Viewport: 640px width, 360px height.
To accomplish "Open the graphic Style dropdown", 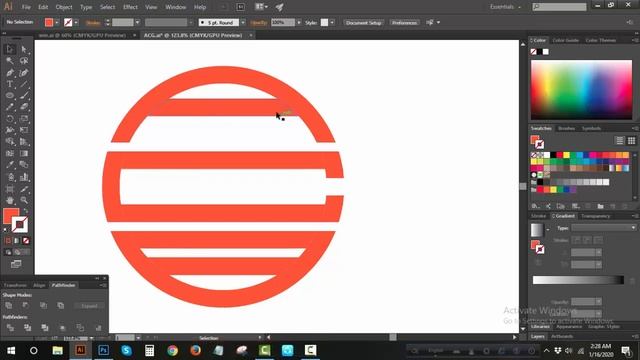I will click(332, 22).
